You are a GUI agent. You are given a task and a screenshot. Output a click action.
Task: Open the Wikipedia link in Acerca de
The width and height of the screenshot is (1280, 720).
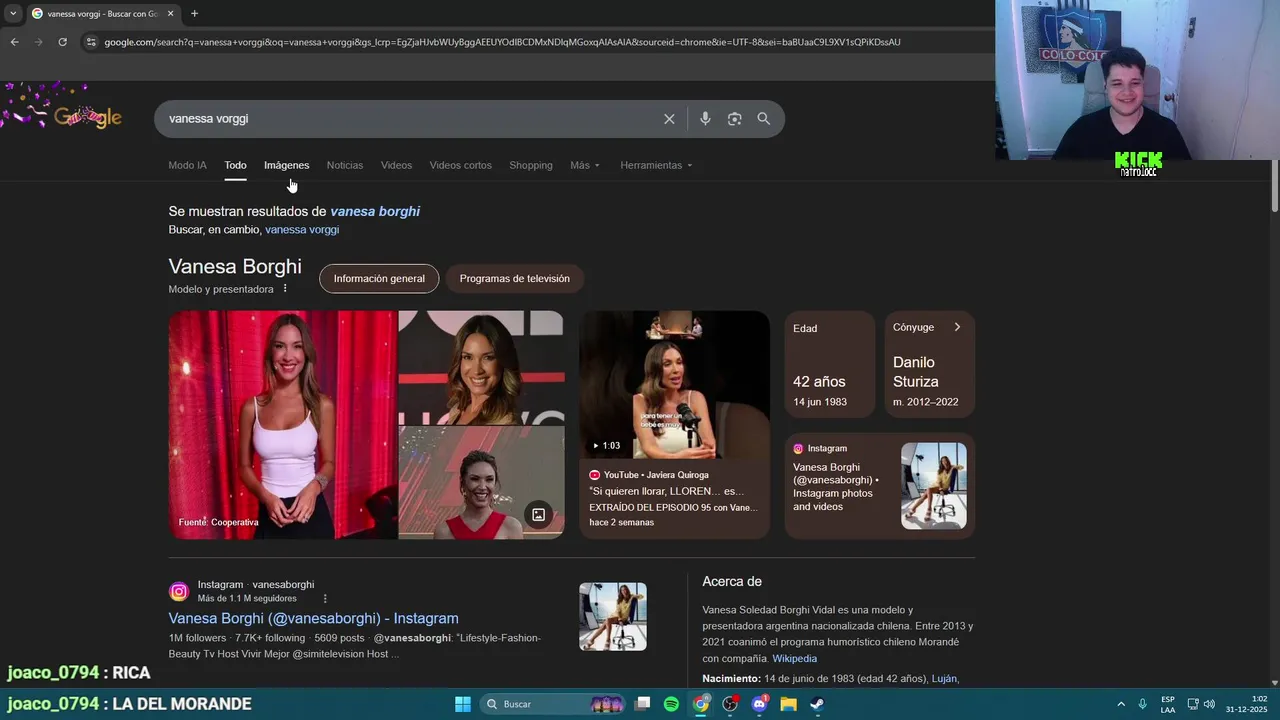(x=795, y=659)
